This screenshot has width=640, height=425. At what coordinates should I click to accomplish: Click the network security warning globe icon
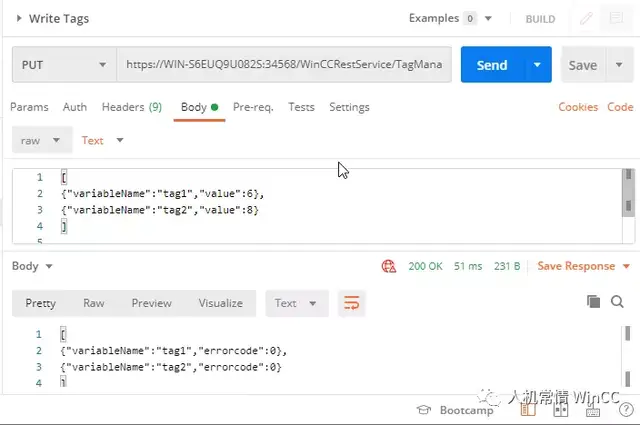pyautogui.click(x=389, y=266)
